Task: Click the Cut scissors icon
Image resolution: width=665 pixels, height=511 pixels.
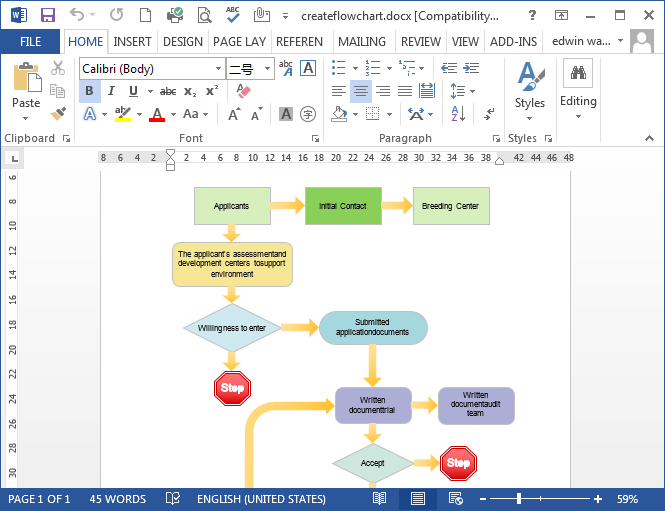Action: tap(58, 68)
